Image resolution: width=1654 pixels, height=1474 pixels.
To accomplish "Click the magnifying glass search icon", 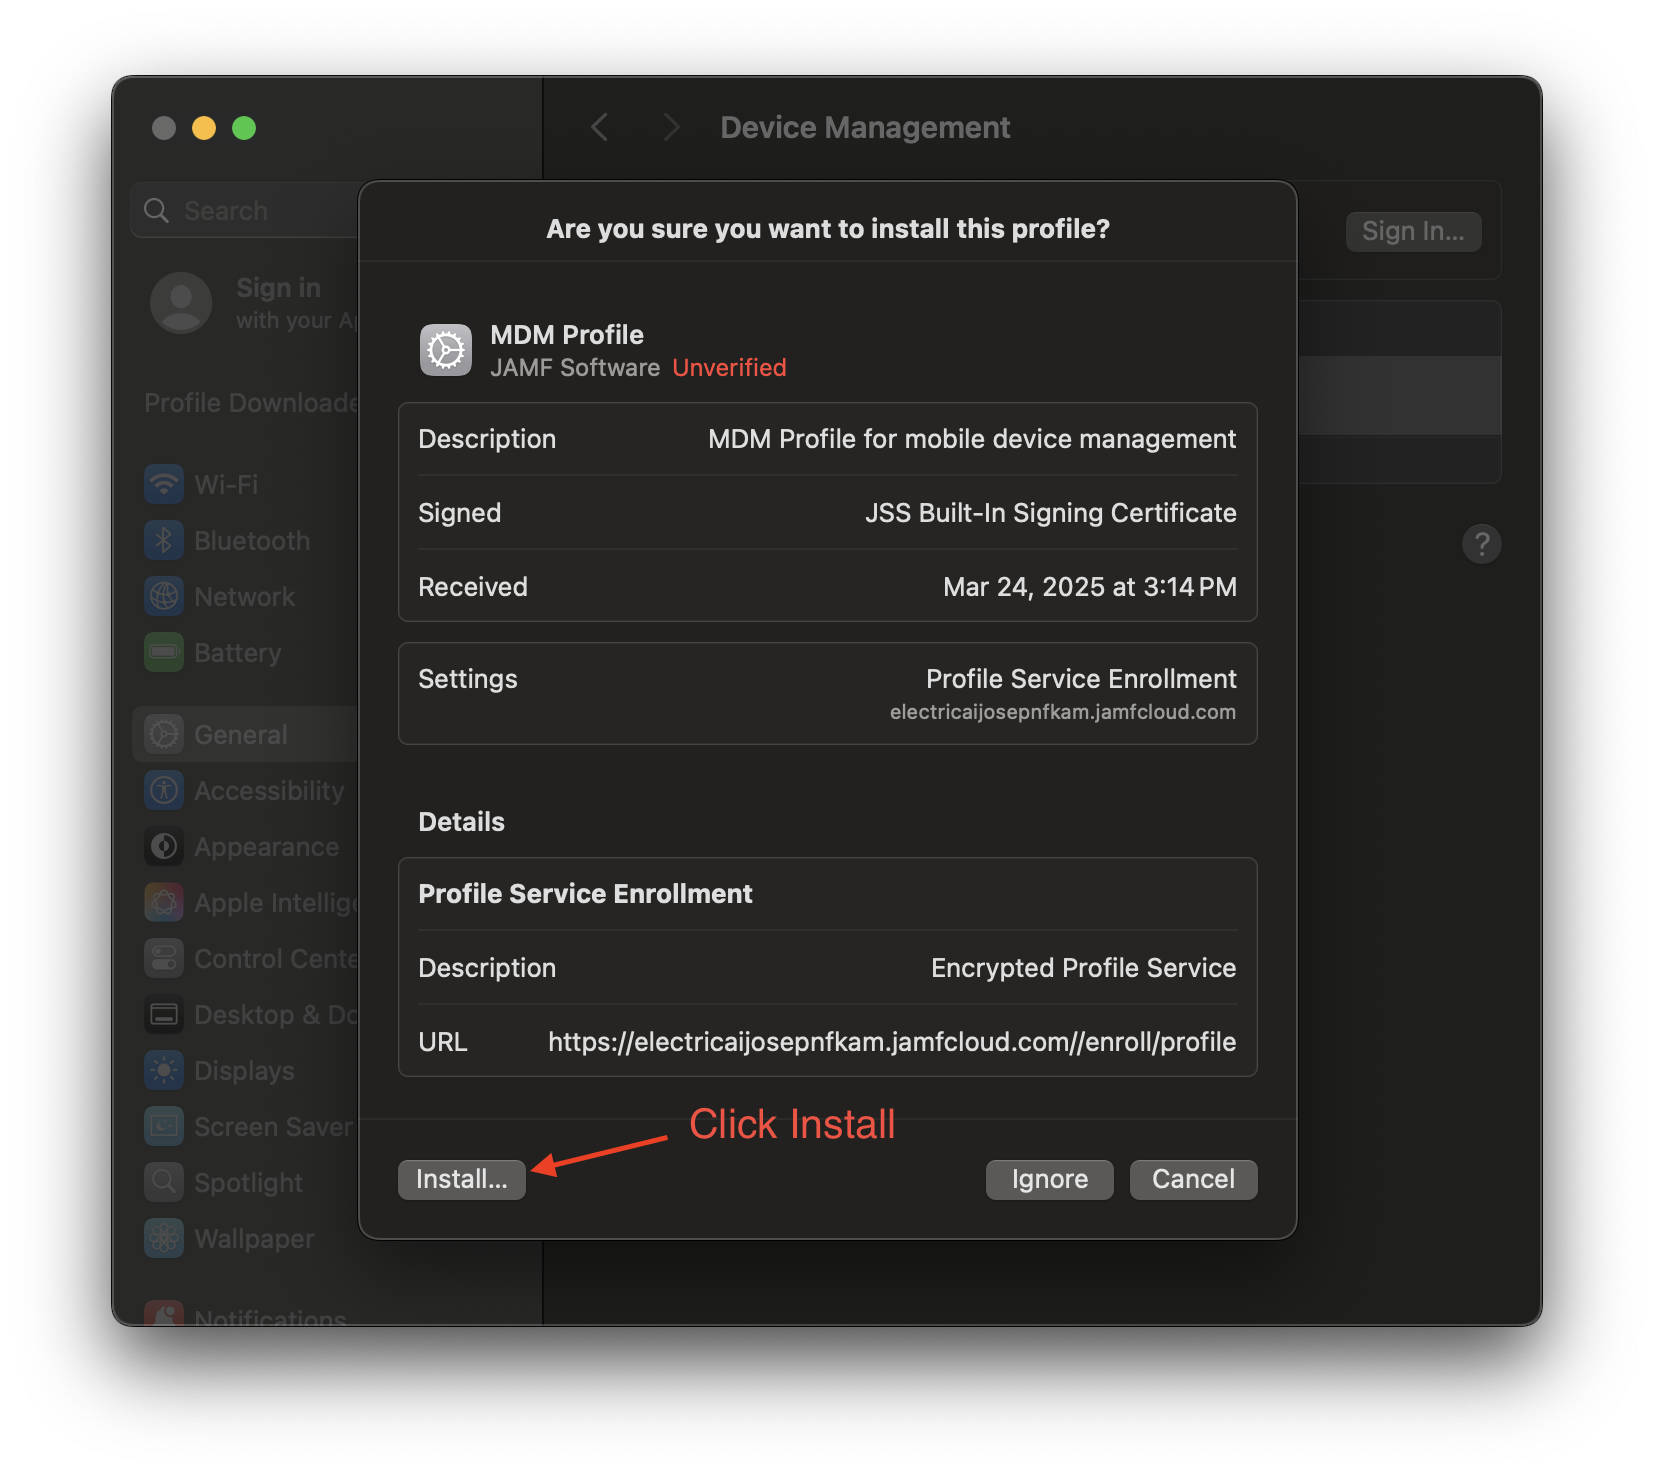I will (x=156, y=210).
